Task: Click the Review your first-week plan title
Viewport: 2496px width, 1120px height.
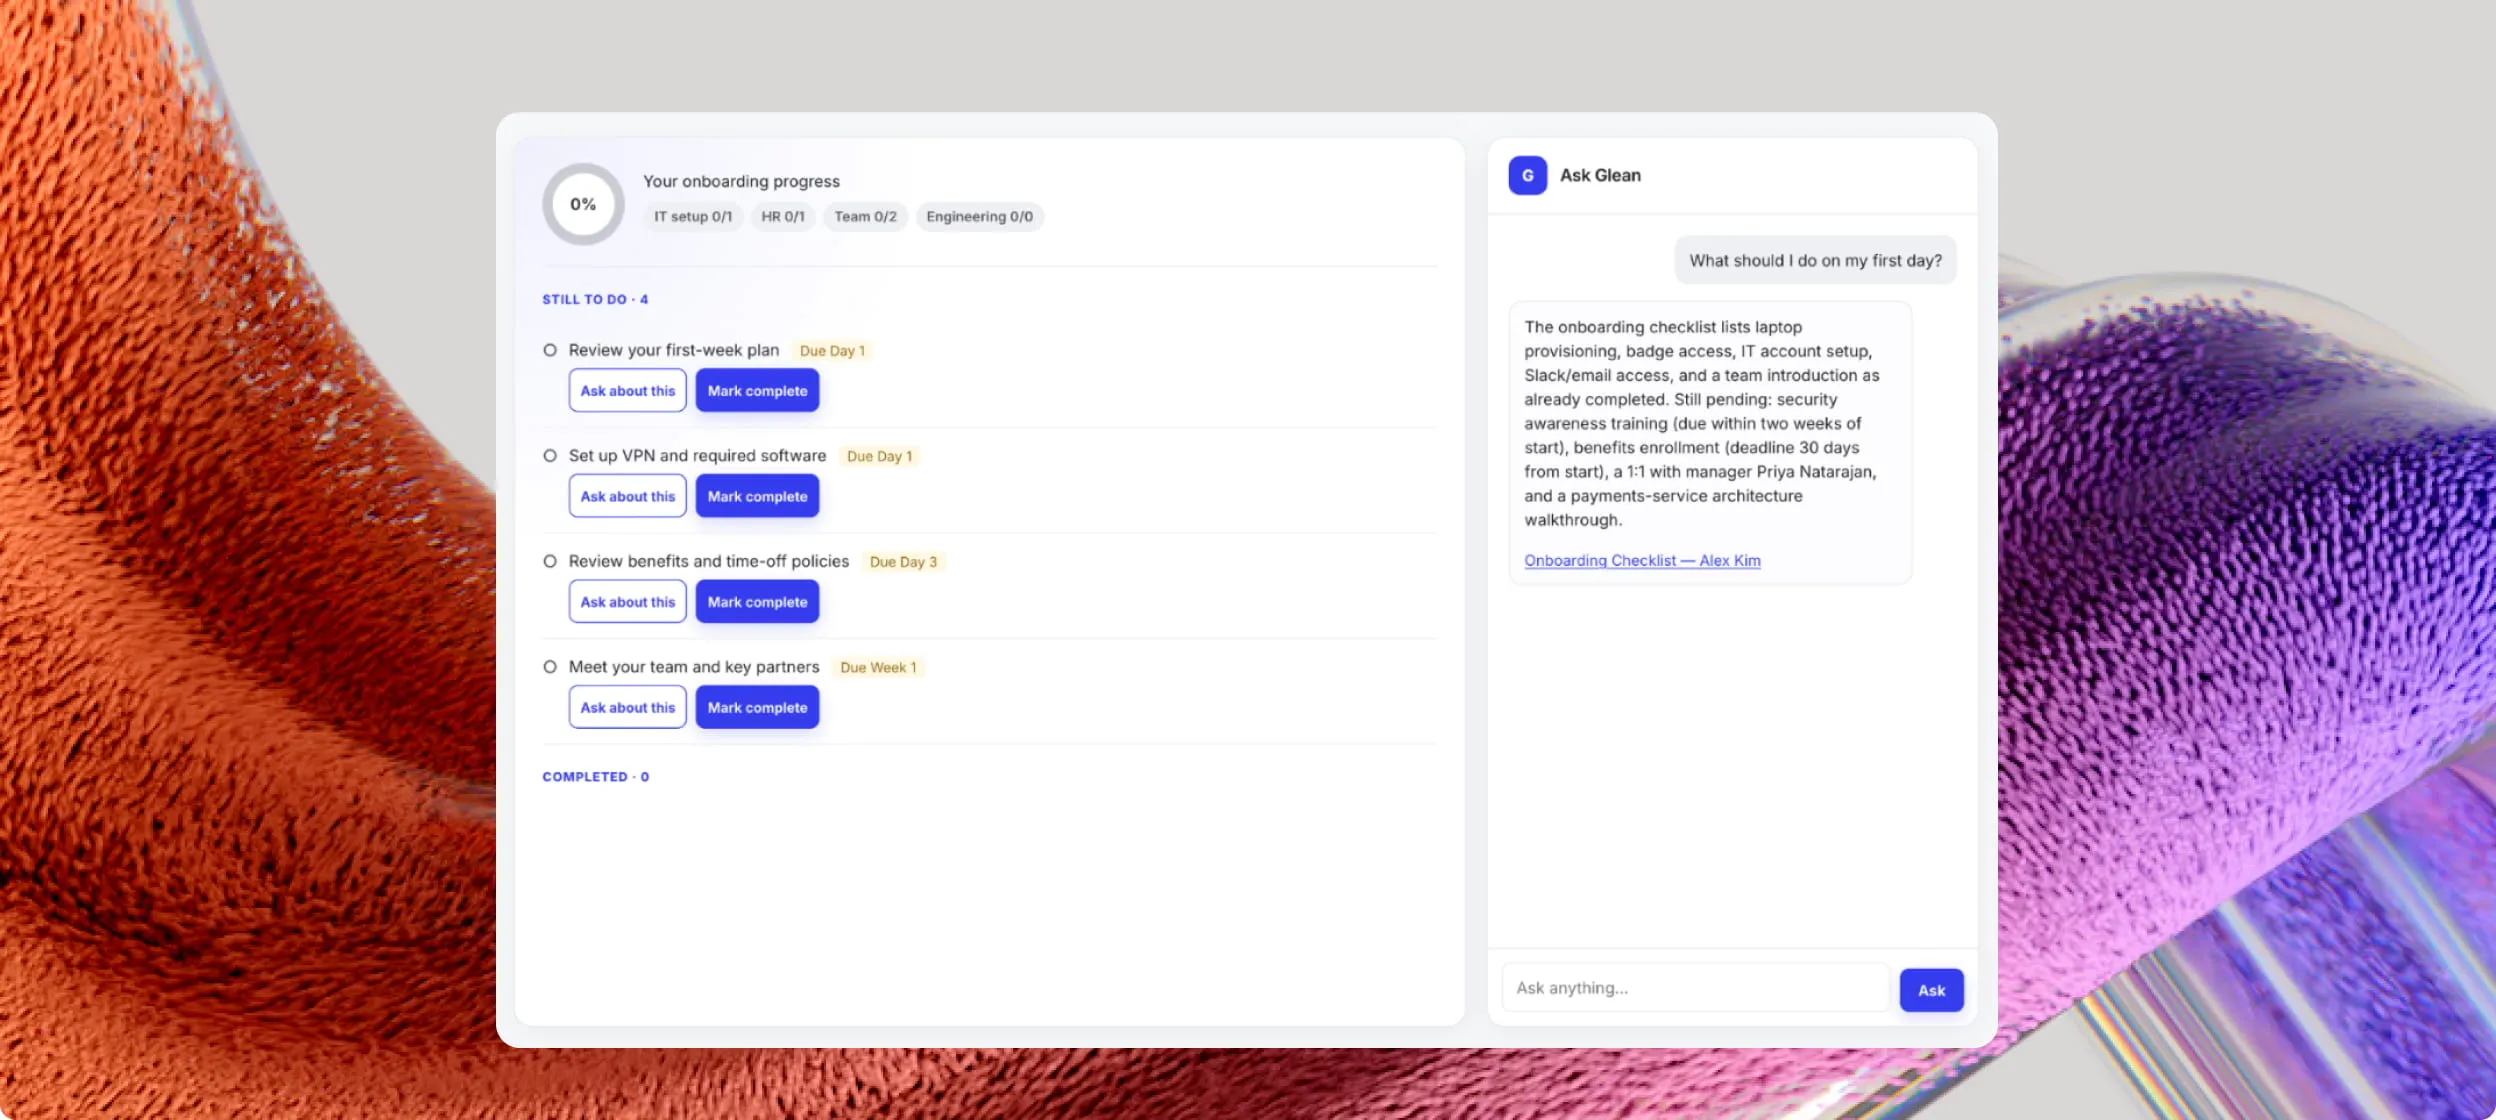Action: [674, 350]
